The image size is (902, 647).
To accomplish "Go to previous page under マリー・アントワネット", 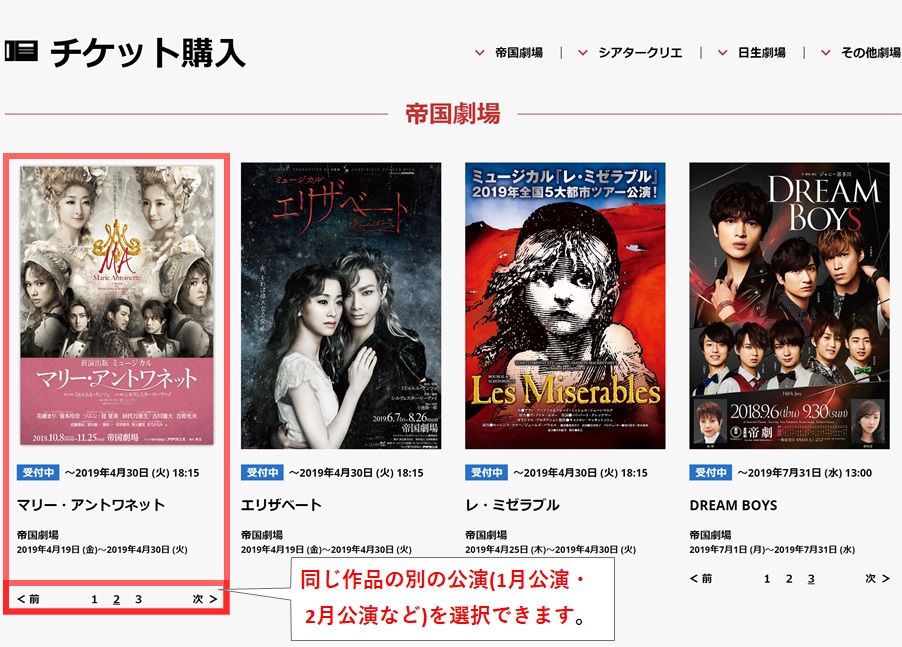I will coord(28,599).
